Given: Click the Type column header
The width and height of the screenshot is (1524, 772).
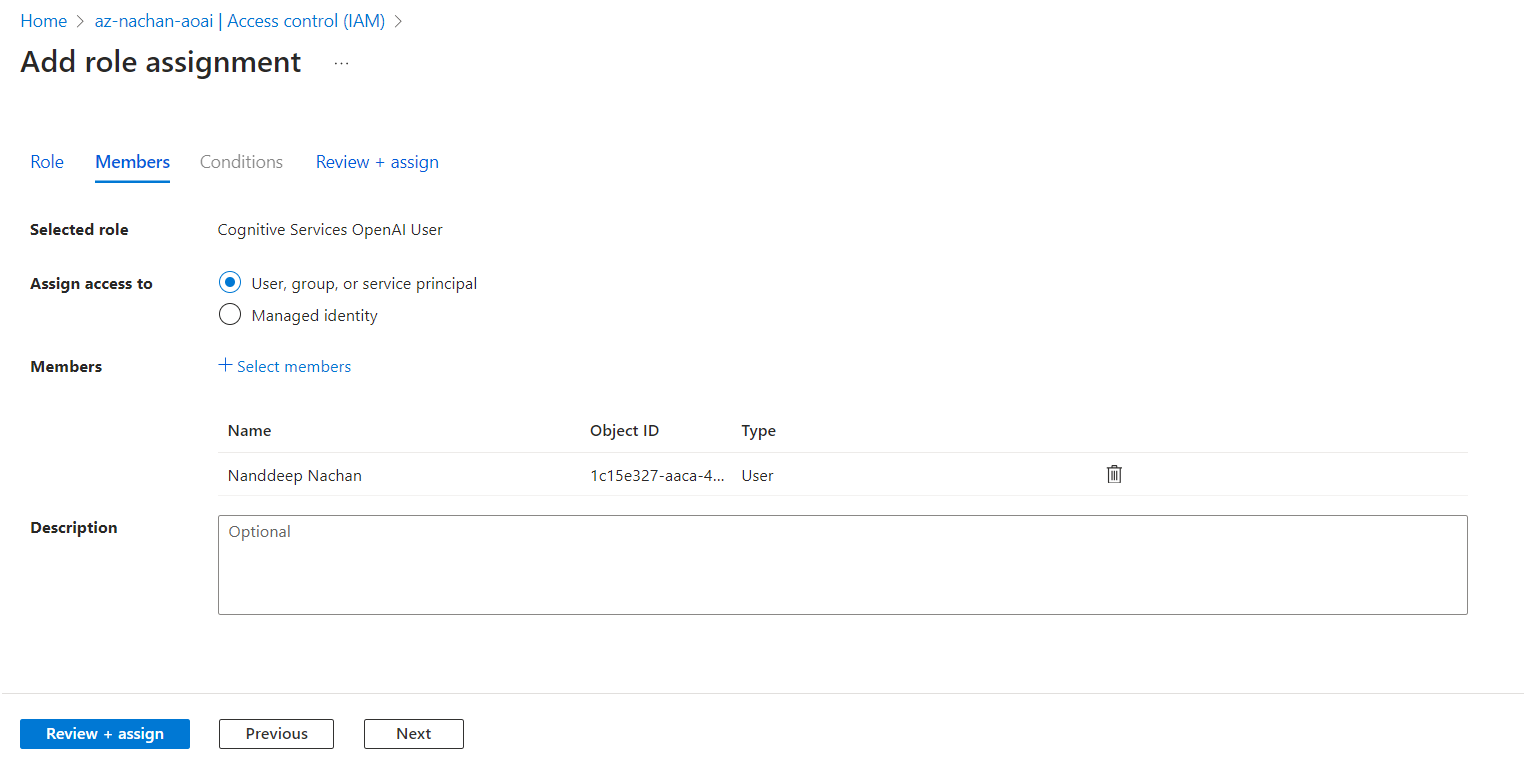Looking at the screenshot, I should 758,431.
